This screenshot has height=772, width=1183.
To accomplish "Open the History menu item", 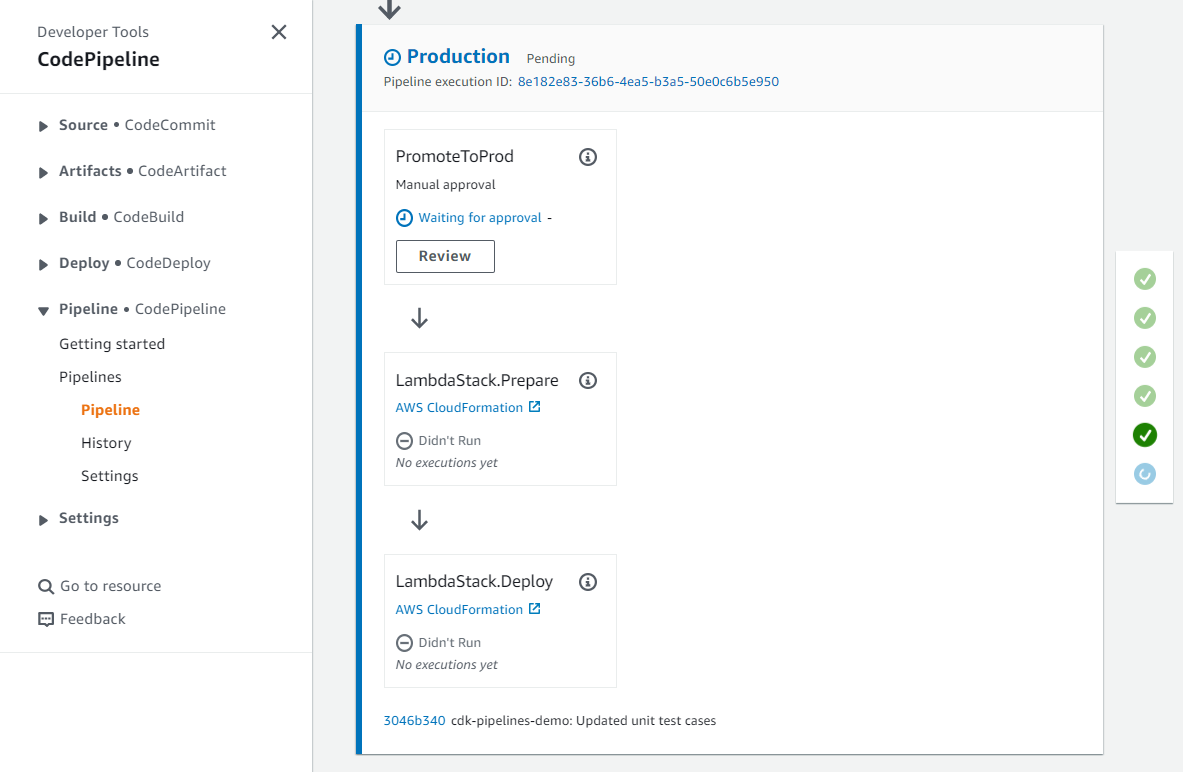I will [x=106, y=443].
